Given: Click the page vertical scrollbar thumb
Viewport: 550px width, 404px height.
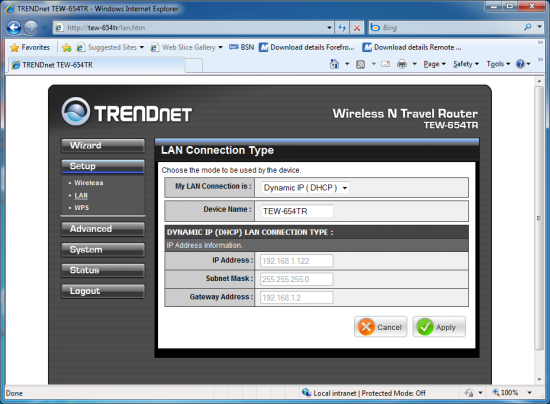Looking at the screenshot, I should click(539, 218).
